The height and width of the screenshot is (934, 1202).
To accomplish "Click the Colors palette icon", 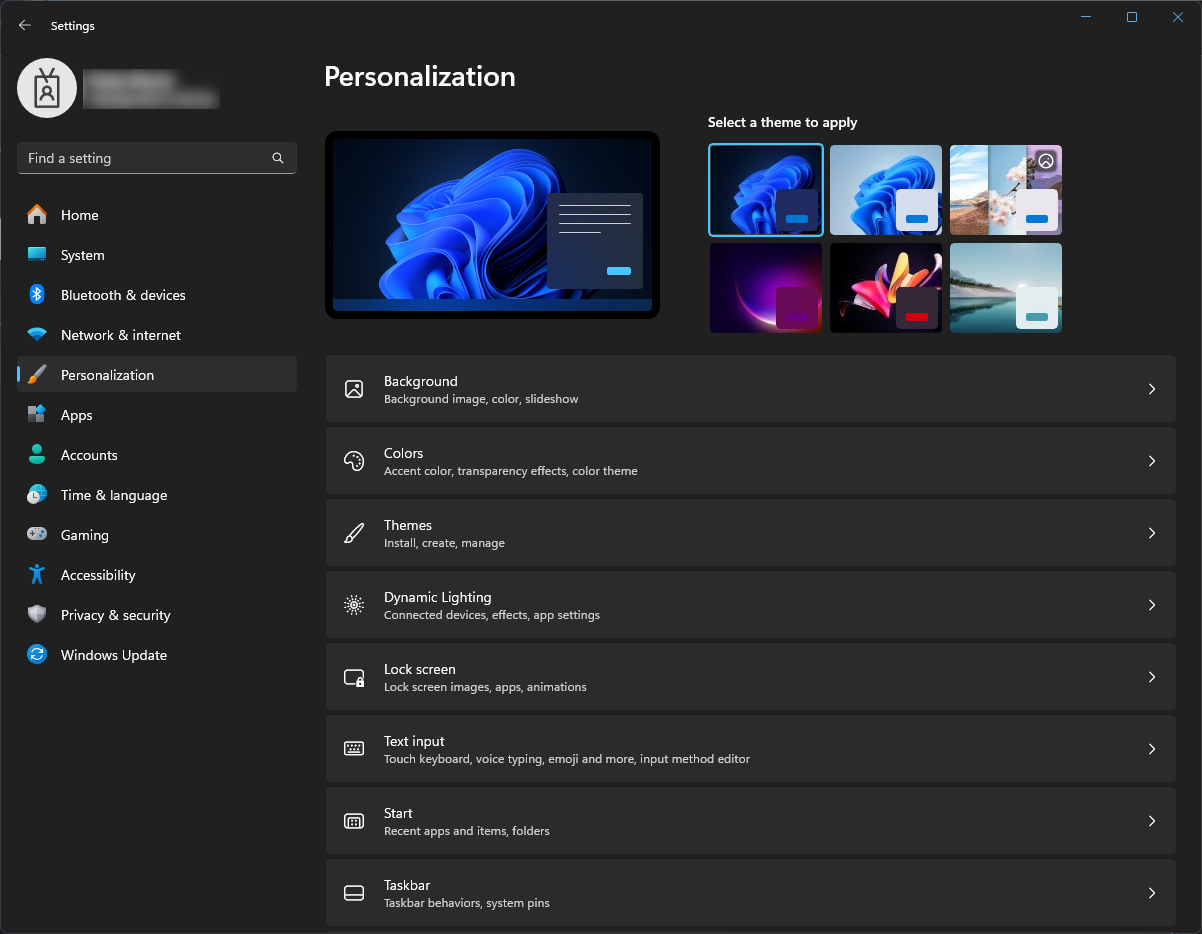I will pos(353,461).
